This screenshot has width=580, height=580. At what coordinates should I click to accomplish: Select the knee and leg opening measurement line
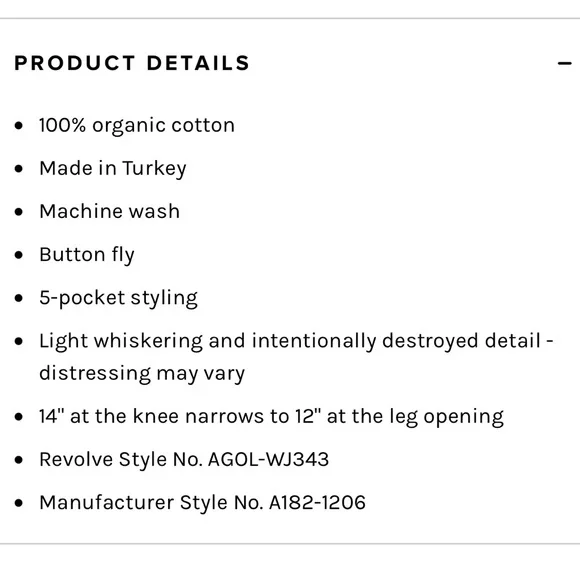pyautogui.click(x=272, y=417)
